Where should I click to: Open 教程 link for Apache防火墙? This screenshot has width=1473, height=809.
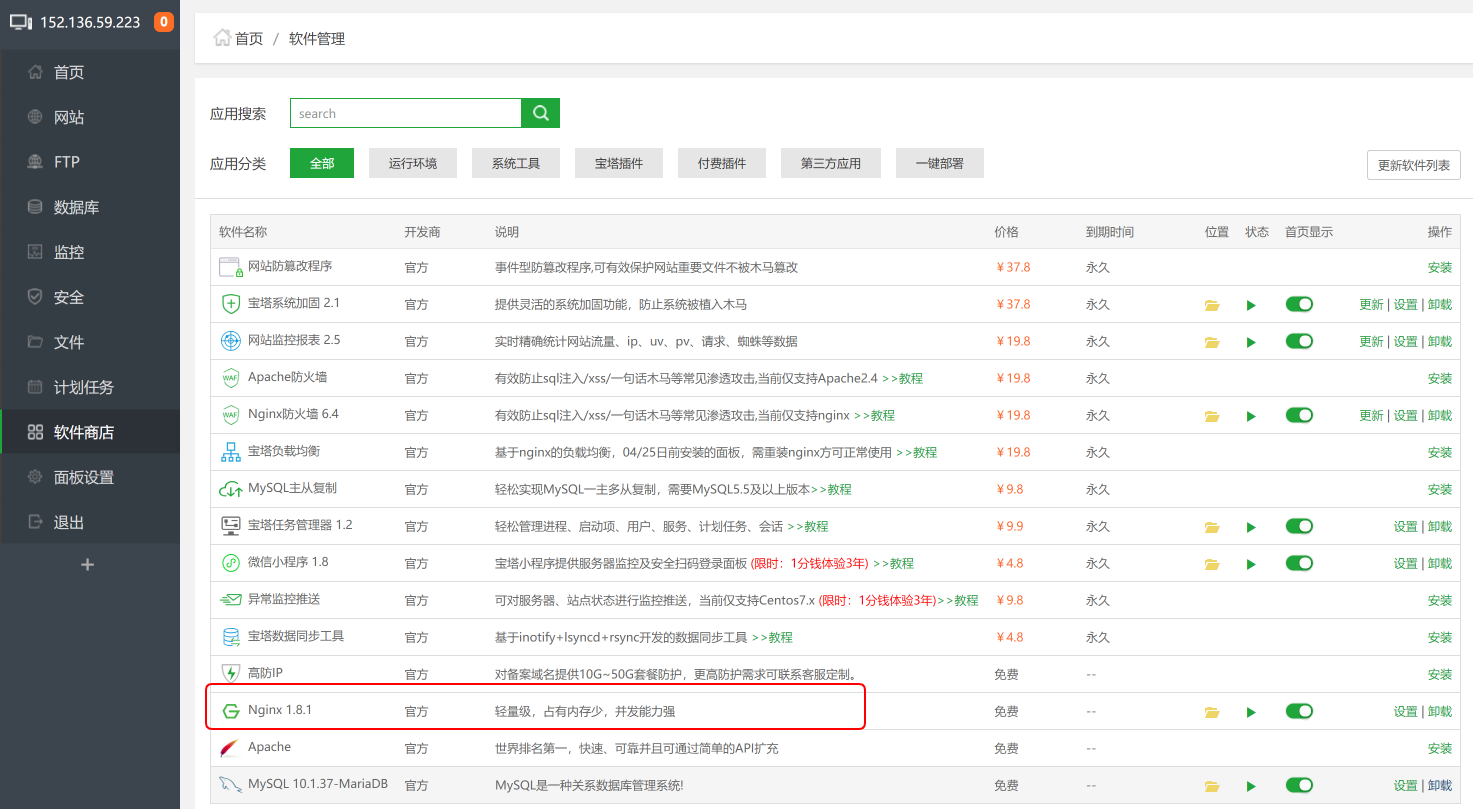point(902,379)
